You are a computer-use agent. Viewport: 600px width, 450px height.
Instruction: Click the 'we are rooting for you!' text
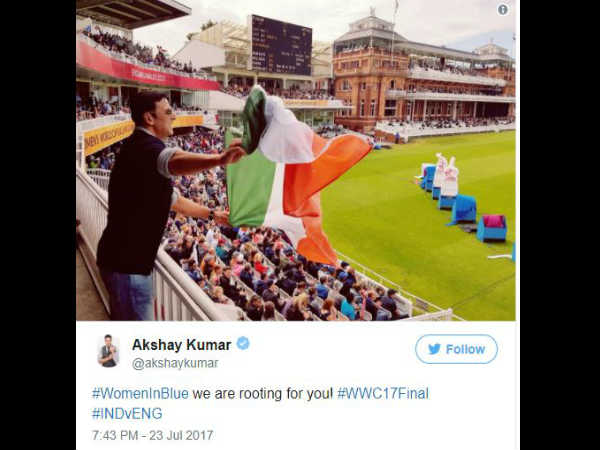click(x=262, y=393)
